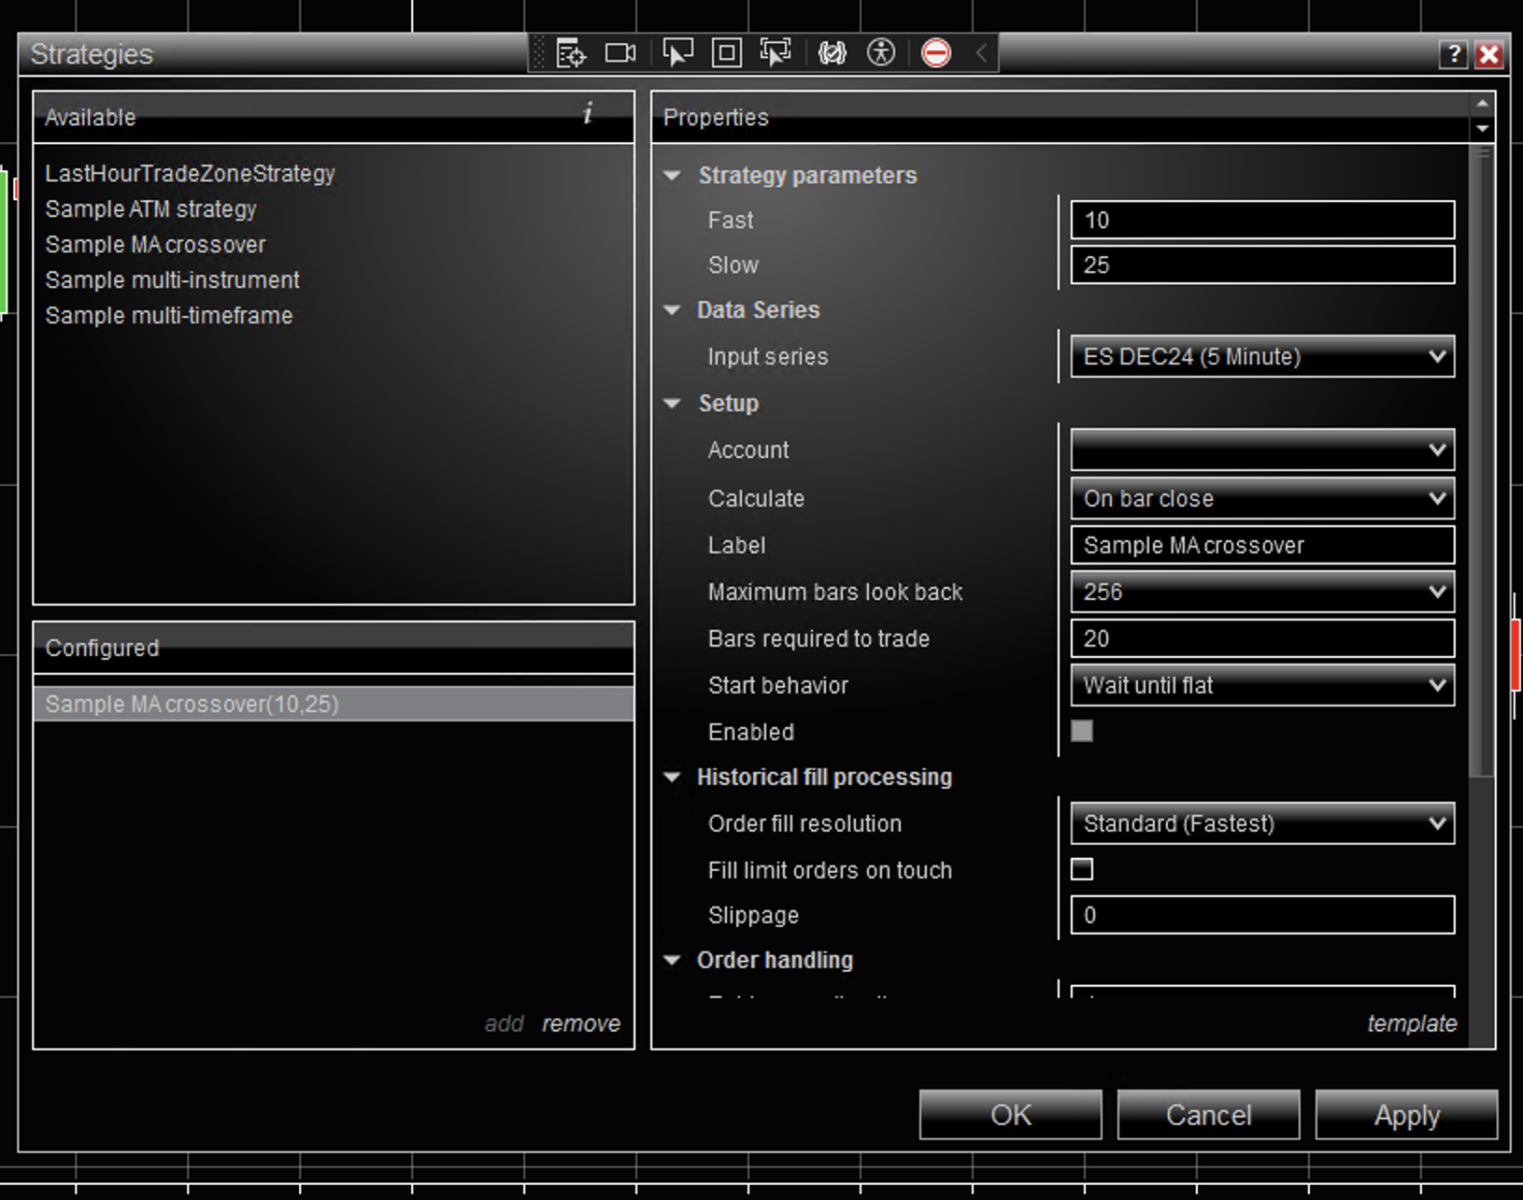This screenshot has height=1200, width=1523.
Task: Open the Maximum bars look back dropdown
Action: click(1262, 592)
